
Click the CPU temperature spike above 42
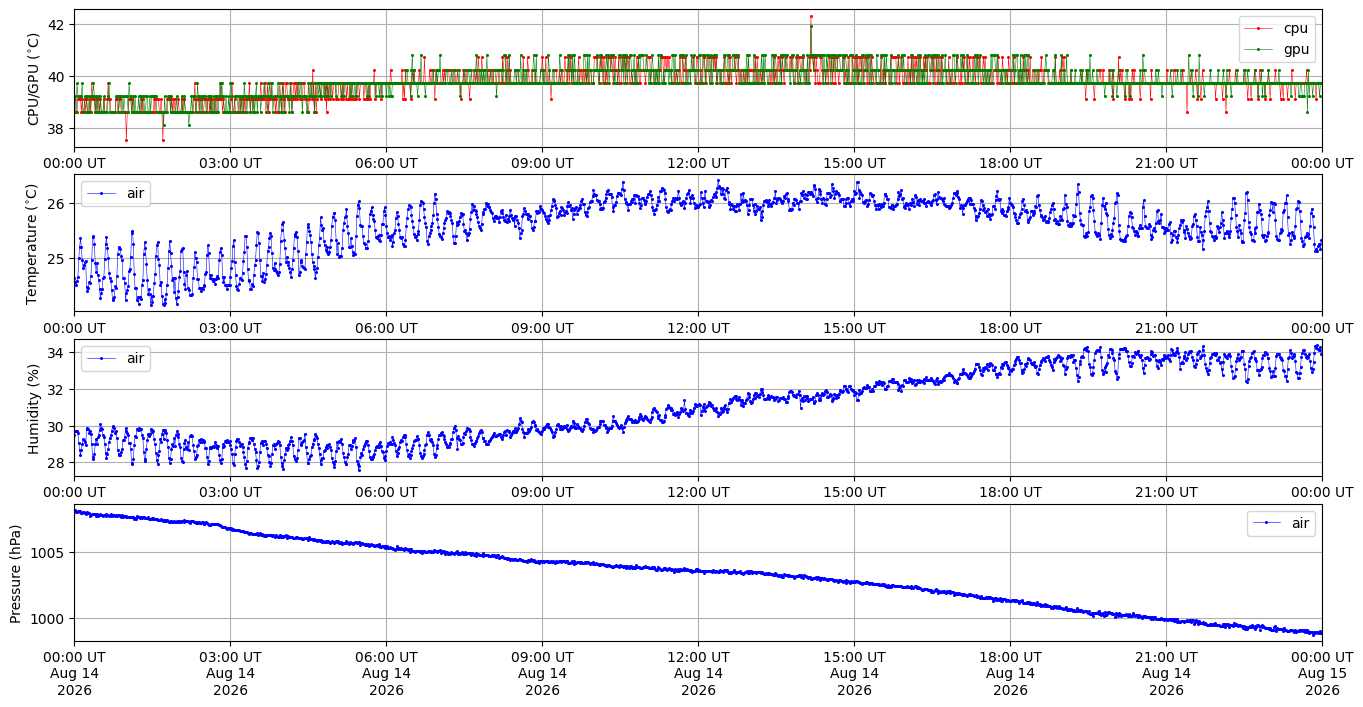coord(811,16)
